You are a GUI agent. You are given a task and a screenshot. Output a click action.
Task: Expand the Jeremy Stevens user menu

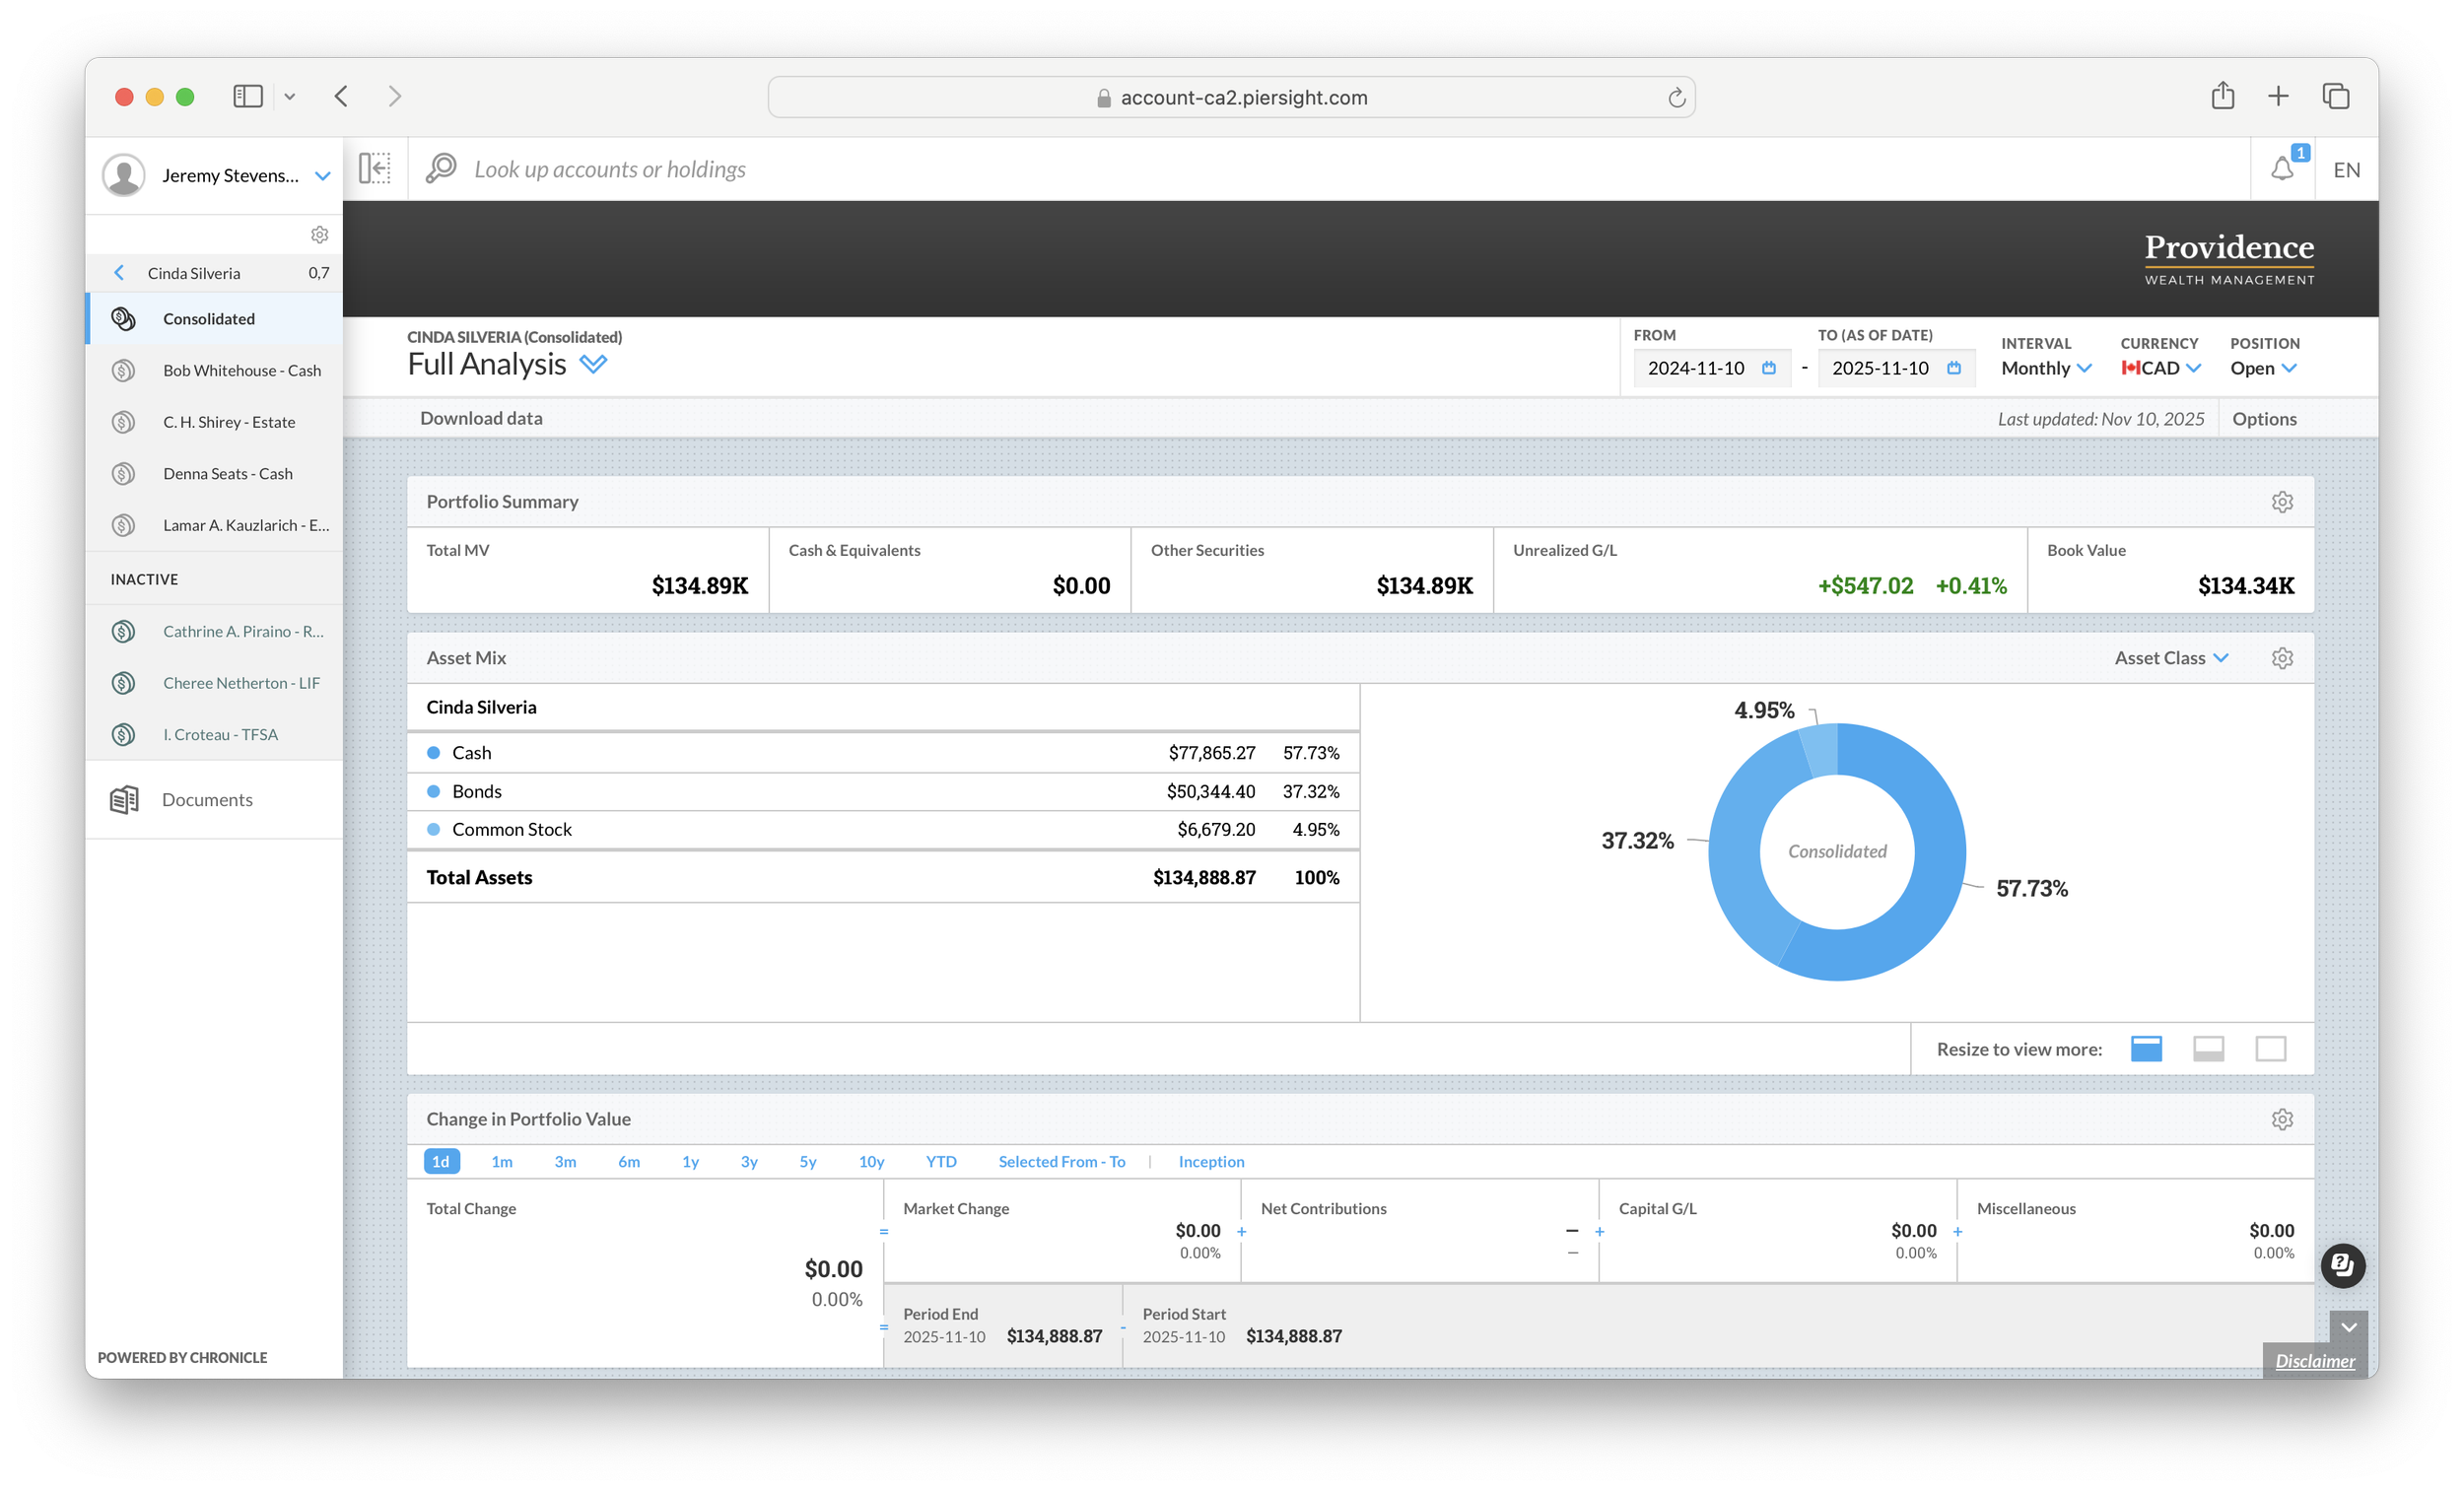(322, 176)
